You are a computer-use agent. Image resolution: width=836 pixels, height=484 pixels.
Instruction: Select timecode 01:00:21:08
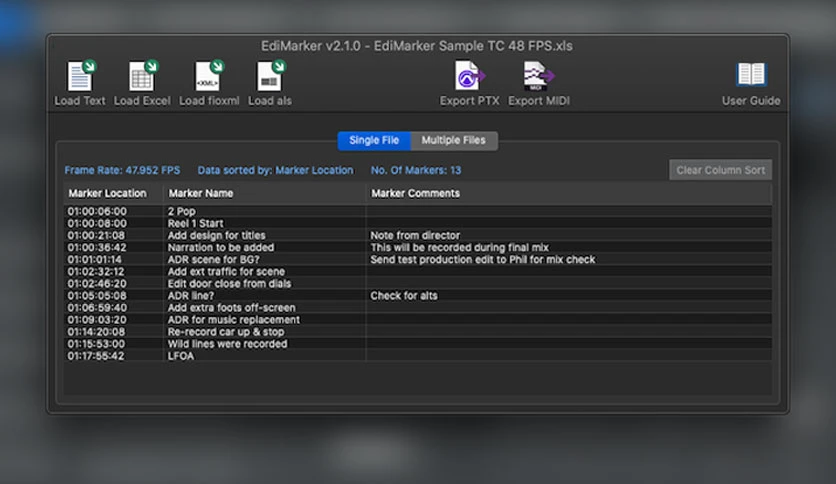coord(96,236)
